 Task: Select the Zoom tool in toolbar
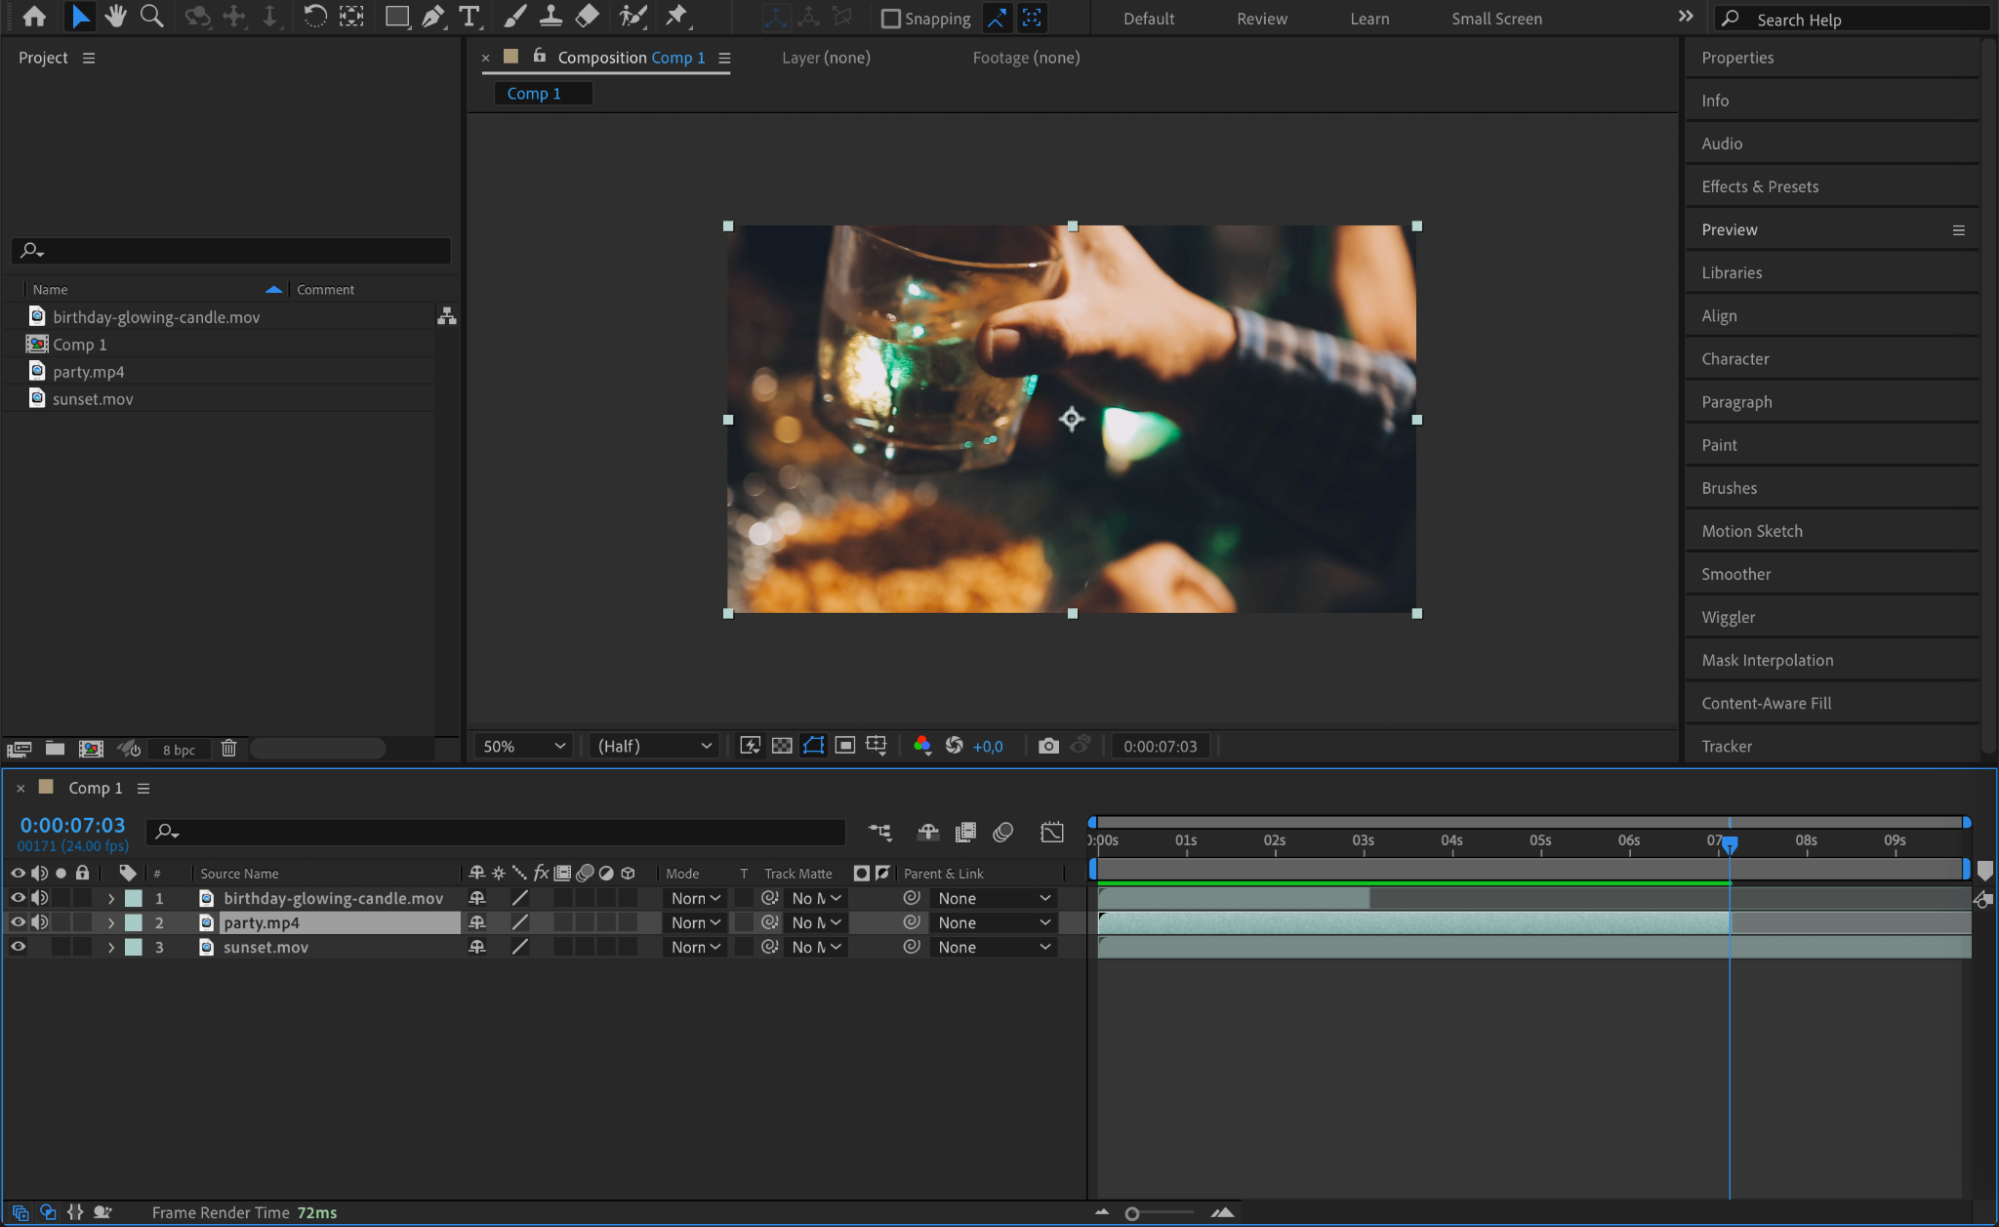(152, 16)
